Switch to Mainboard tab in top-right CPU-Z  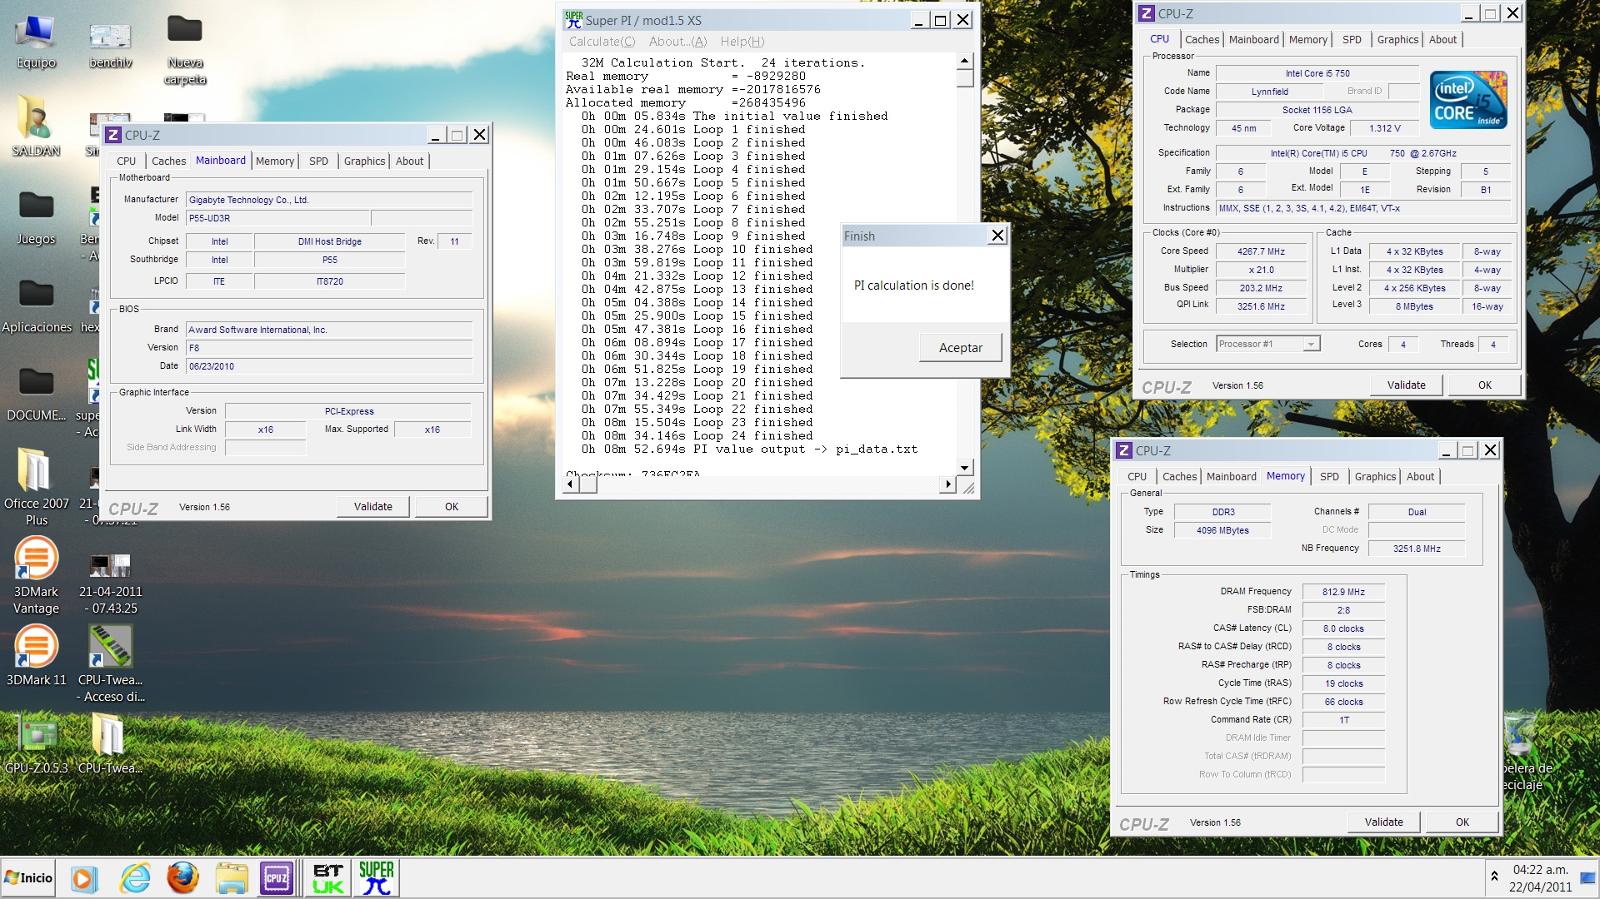(1254, 40)
